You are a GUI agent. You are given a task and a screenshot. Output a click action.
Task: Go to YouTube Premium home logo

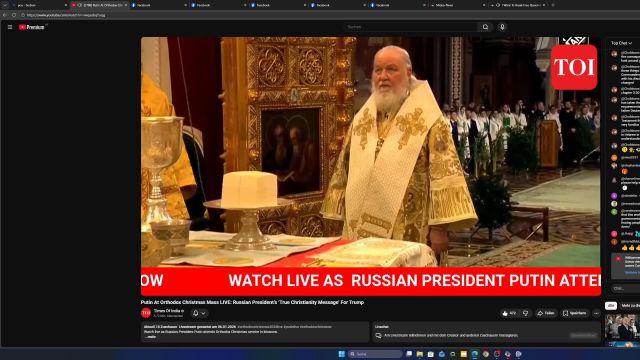click(x=32, y=27)
